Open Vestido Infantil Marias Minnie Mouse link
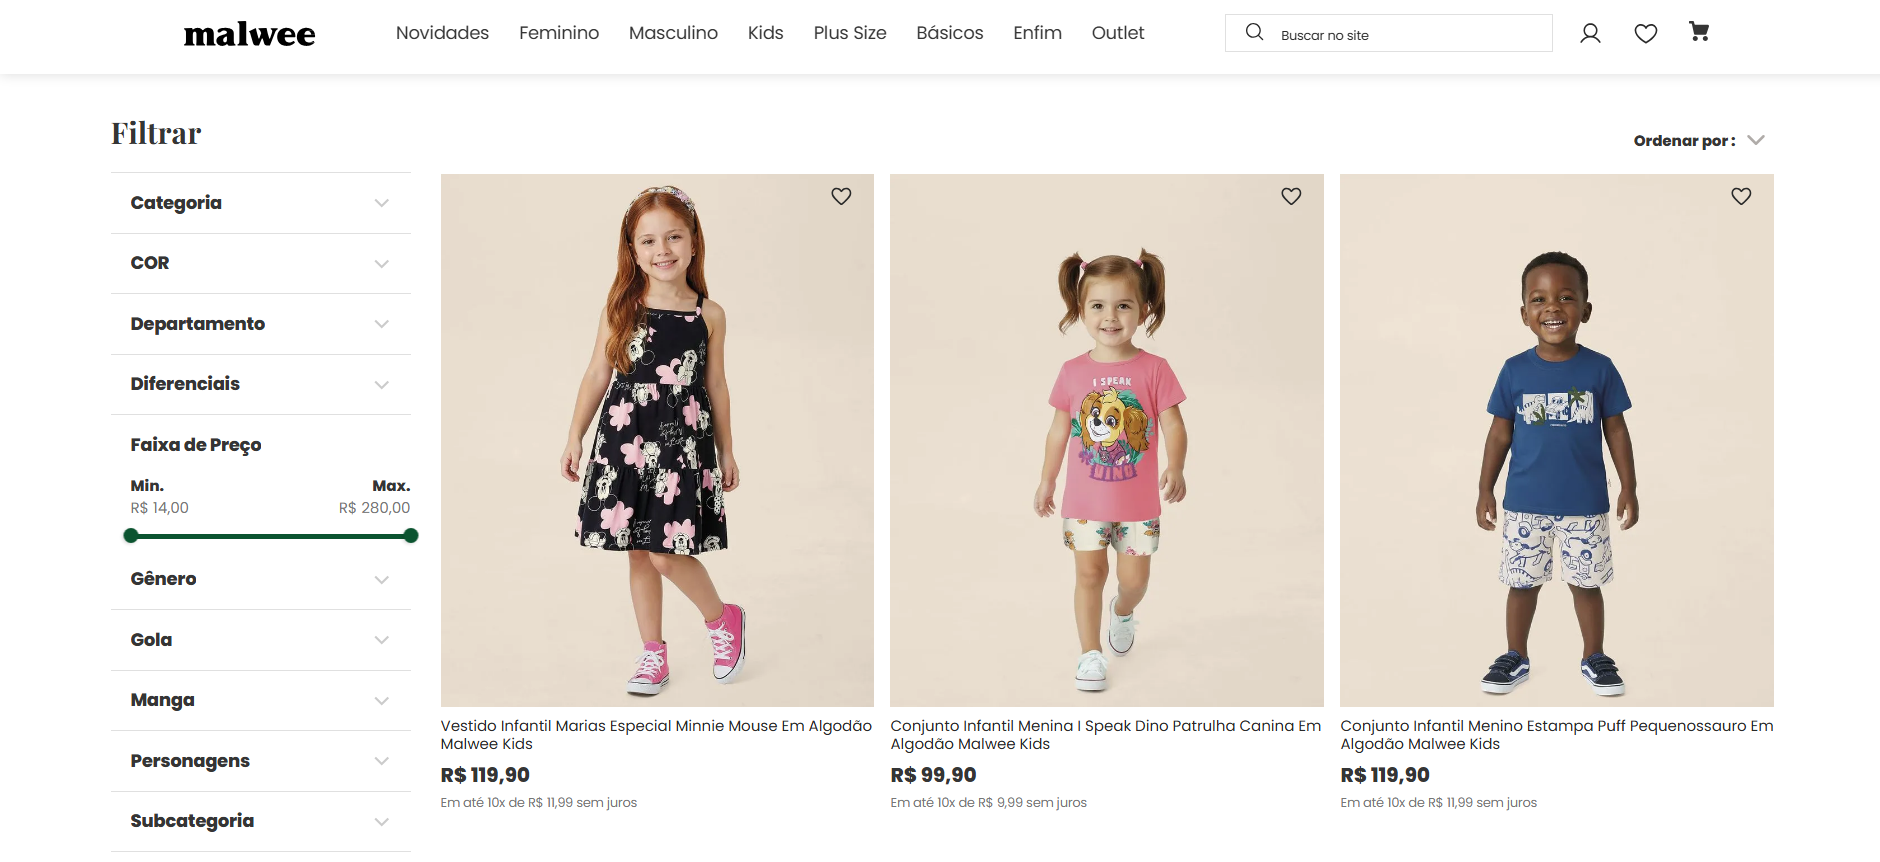Viewport: 1880px width, 862px height. point(656,735)
